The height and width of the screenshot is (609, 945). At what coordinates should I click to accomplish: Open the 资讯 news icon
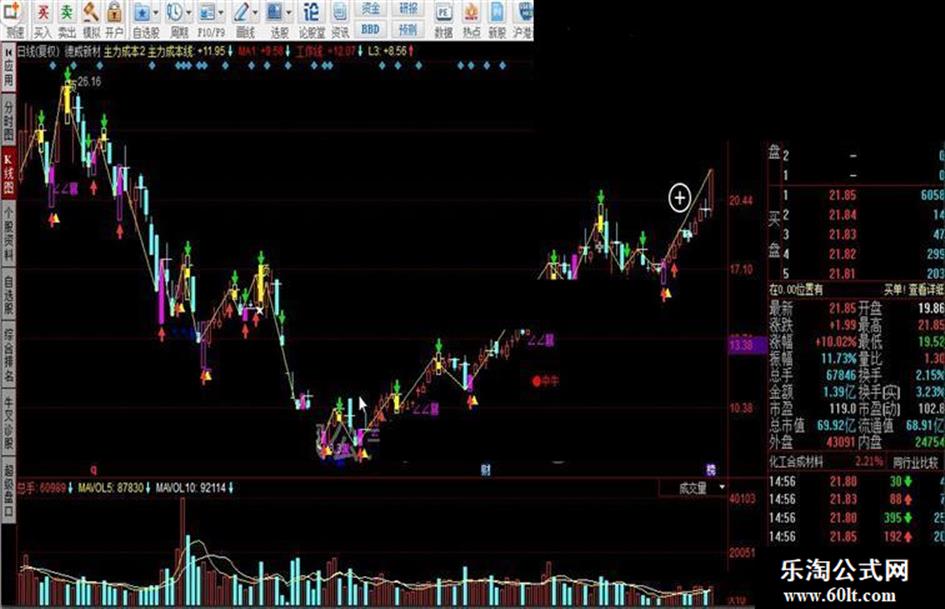coord(340,19)
